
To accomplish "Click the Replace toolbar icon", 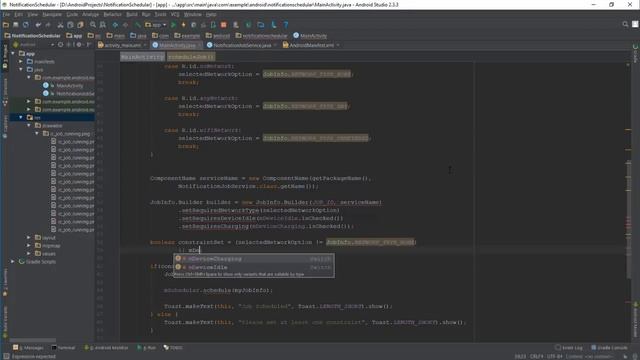I will click(x=103, y=25).
